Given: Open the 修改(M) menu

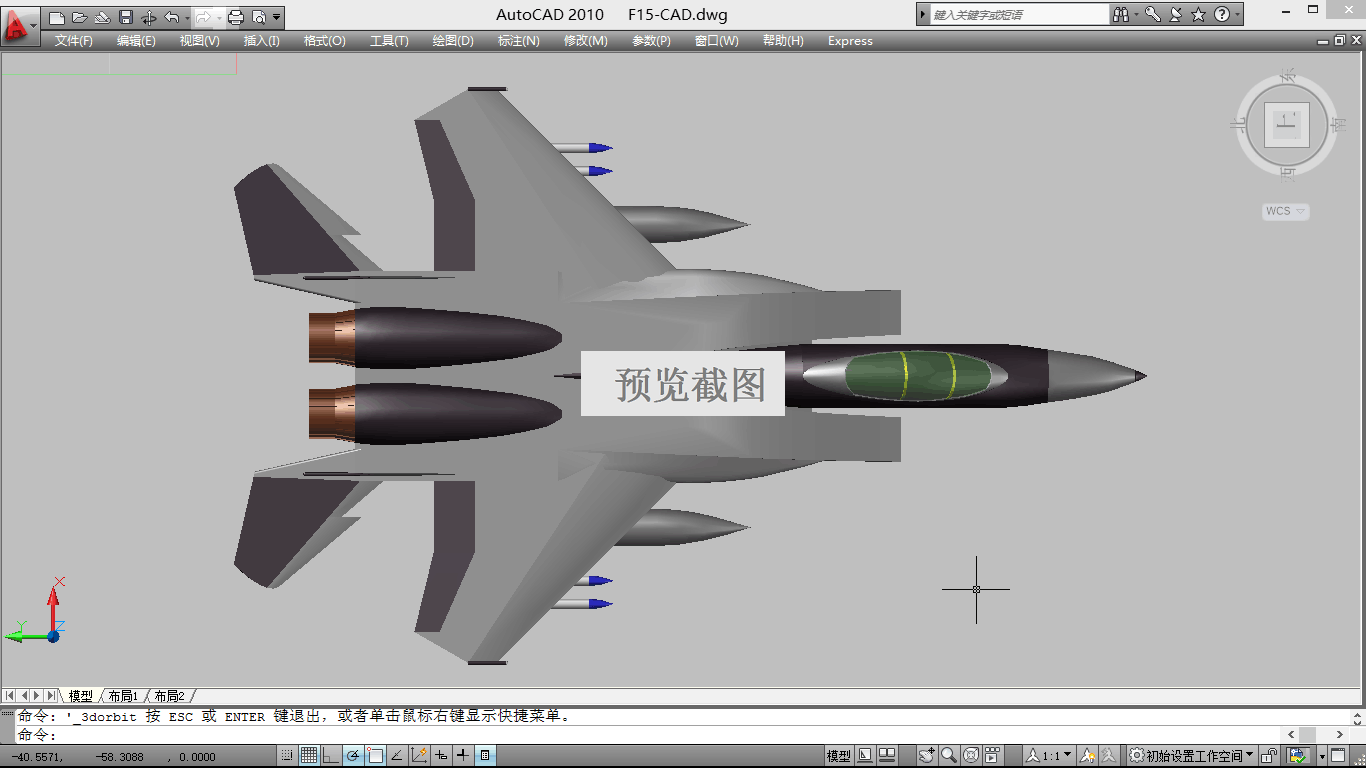Looking at the screenshot, I should pos(585,41).
